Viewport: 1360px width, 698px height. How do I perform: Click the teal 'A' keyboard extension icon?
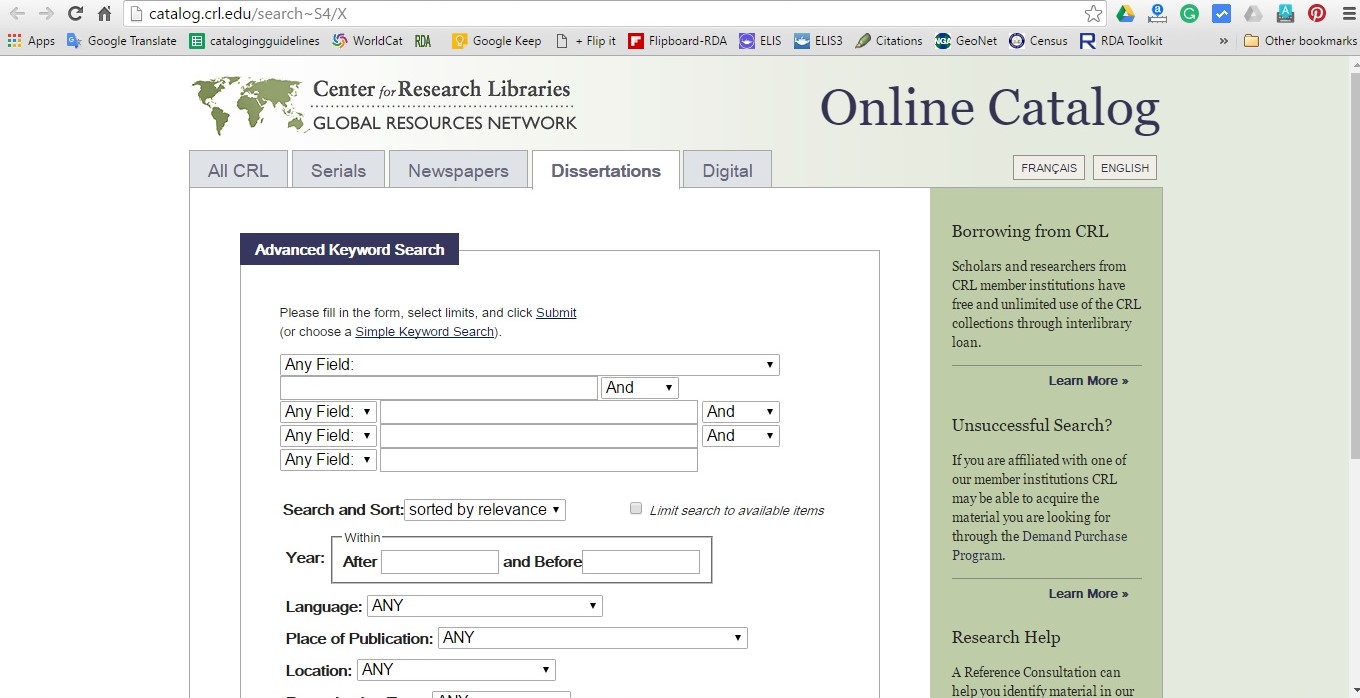click(1285, 14)
